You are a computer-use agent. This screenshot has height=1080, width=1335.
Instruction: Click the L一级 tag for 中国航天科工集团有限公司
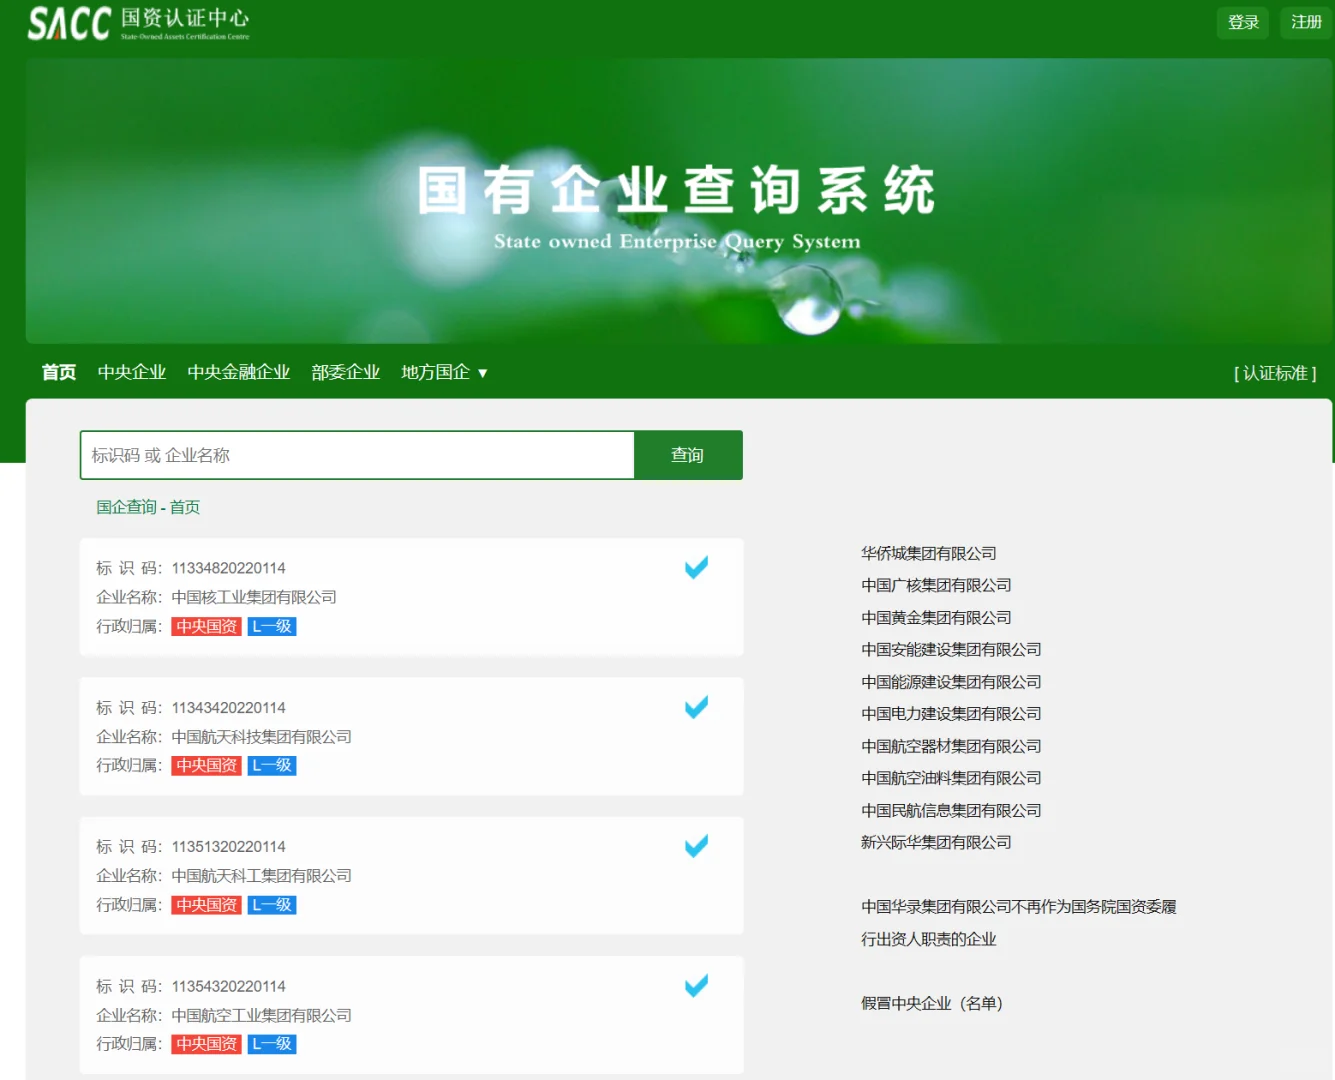[x=272, y=905]
